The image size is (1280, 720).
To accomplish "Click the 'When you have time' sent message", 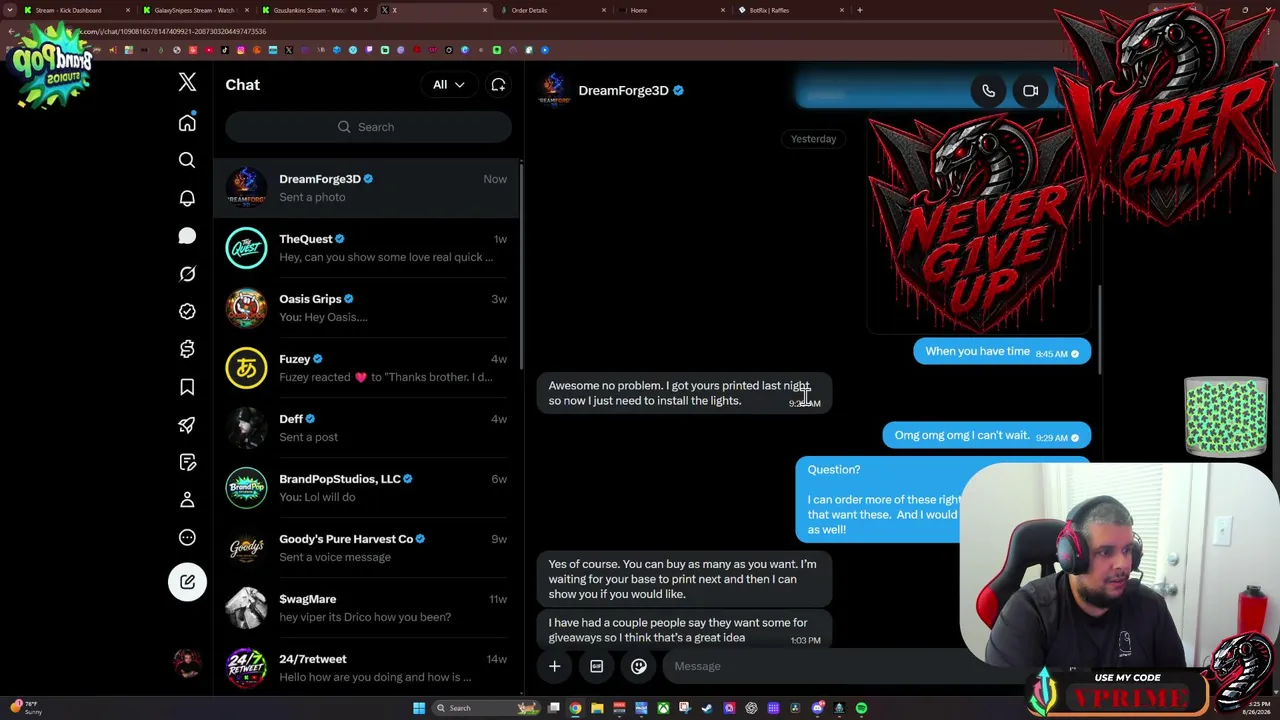I will coord(1002,352).
